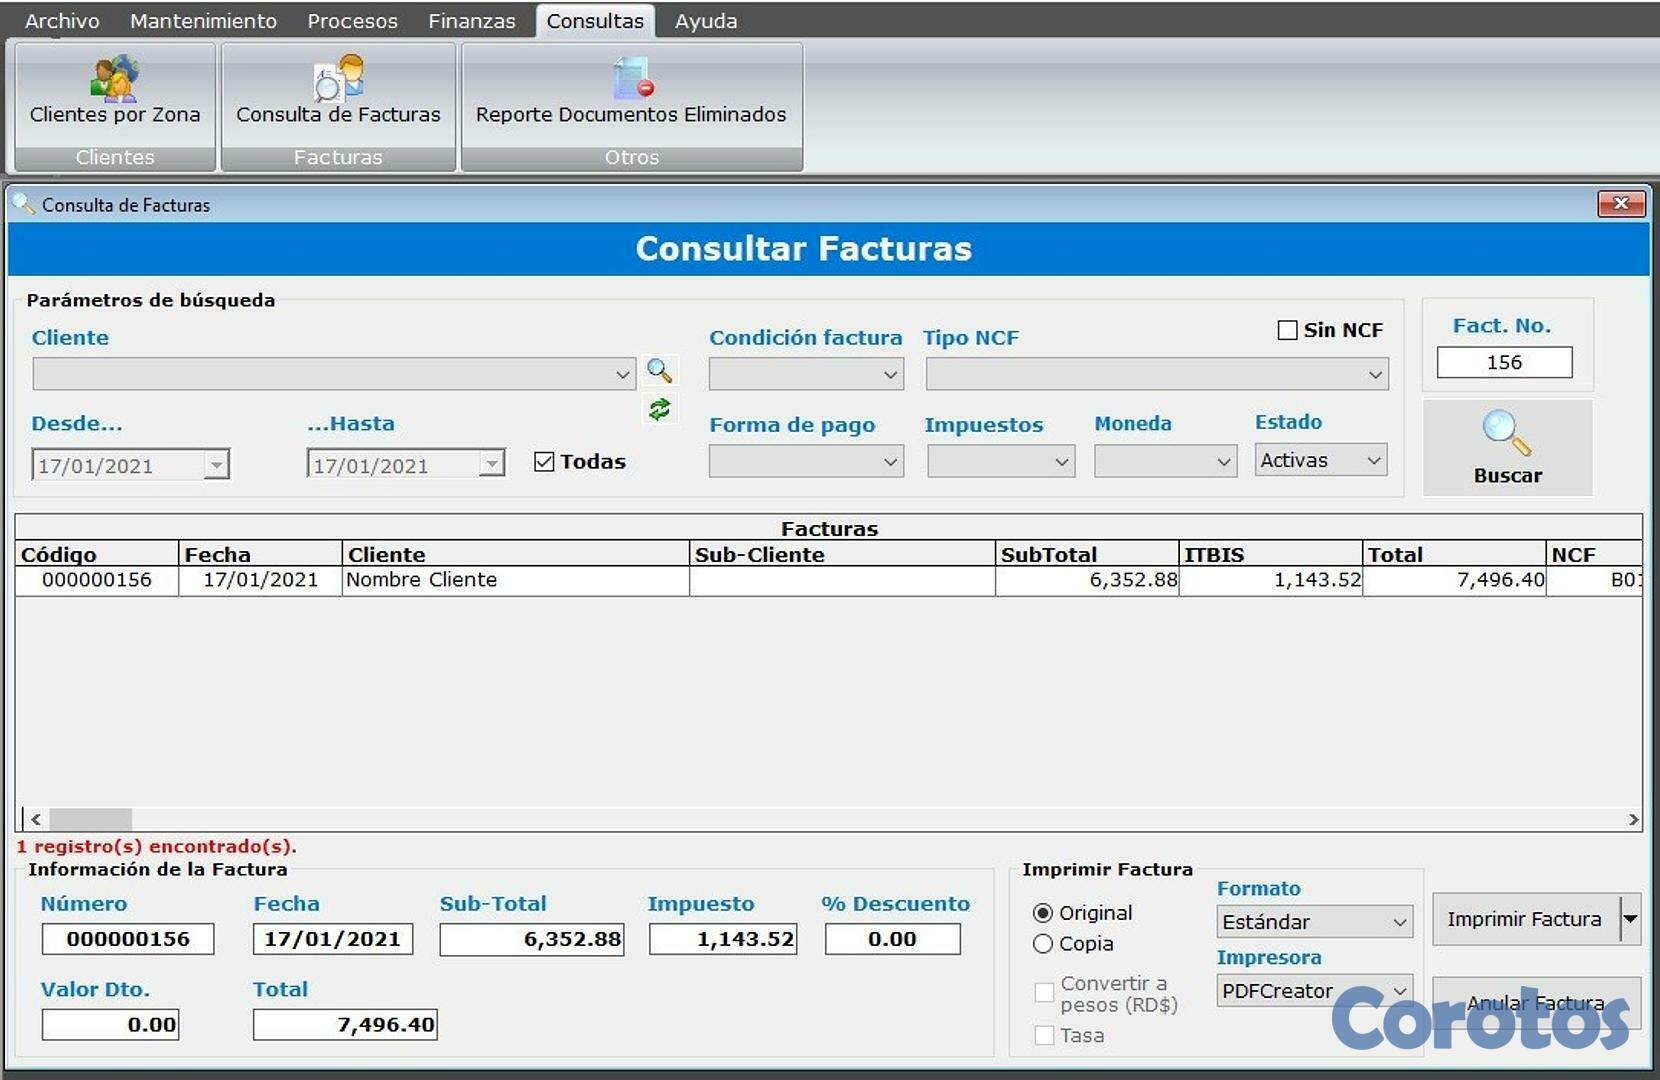
Task: Switch to the Finanzas menu
Action: 471,20
